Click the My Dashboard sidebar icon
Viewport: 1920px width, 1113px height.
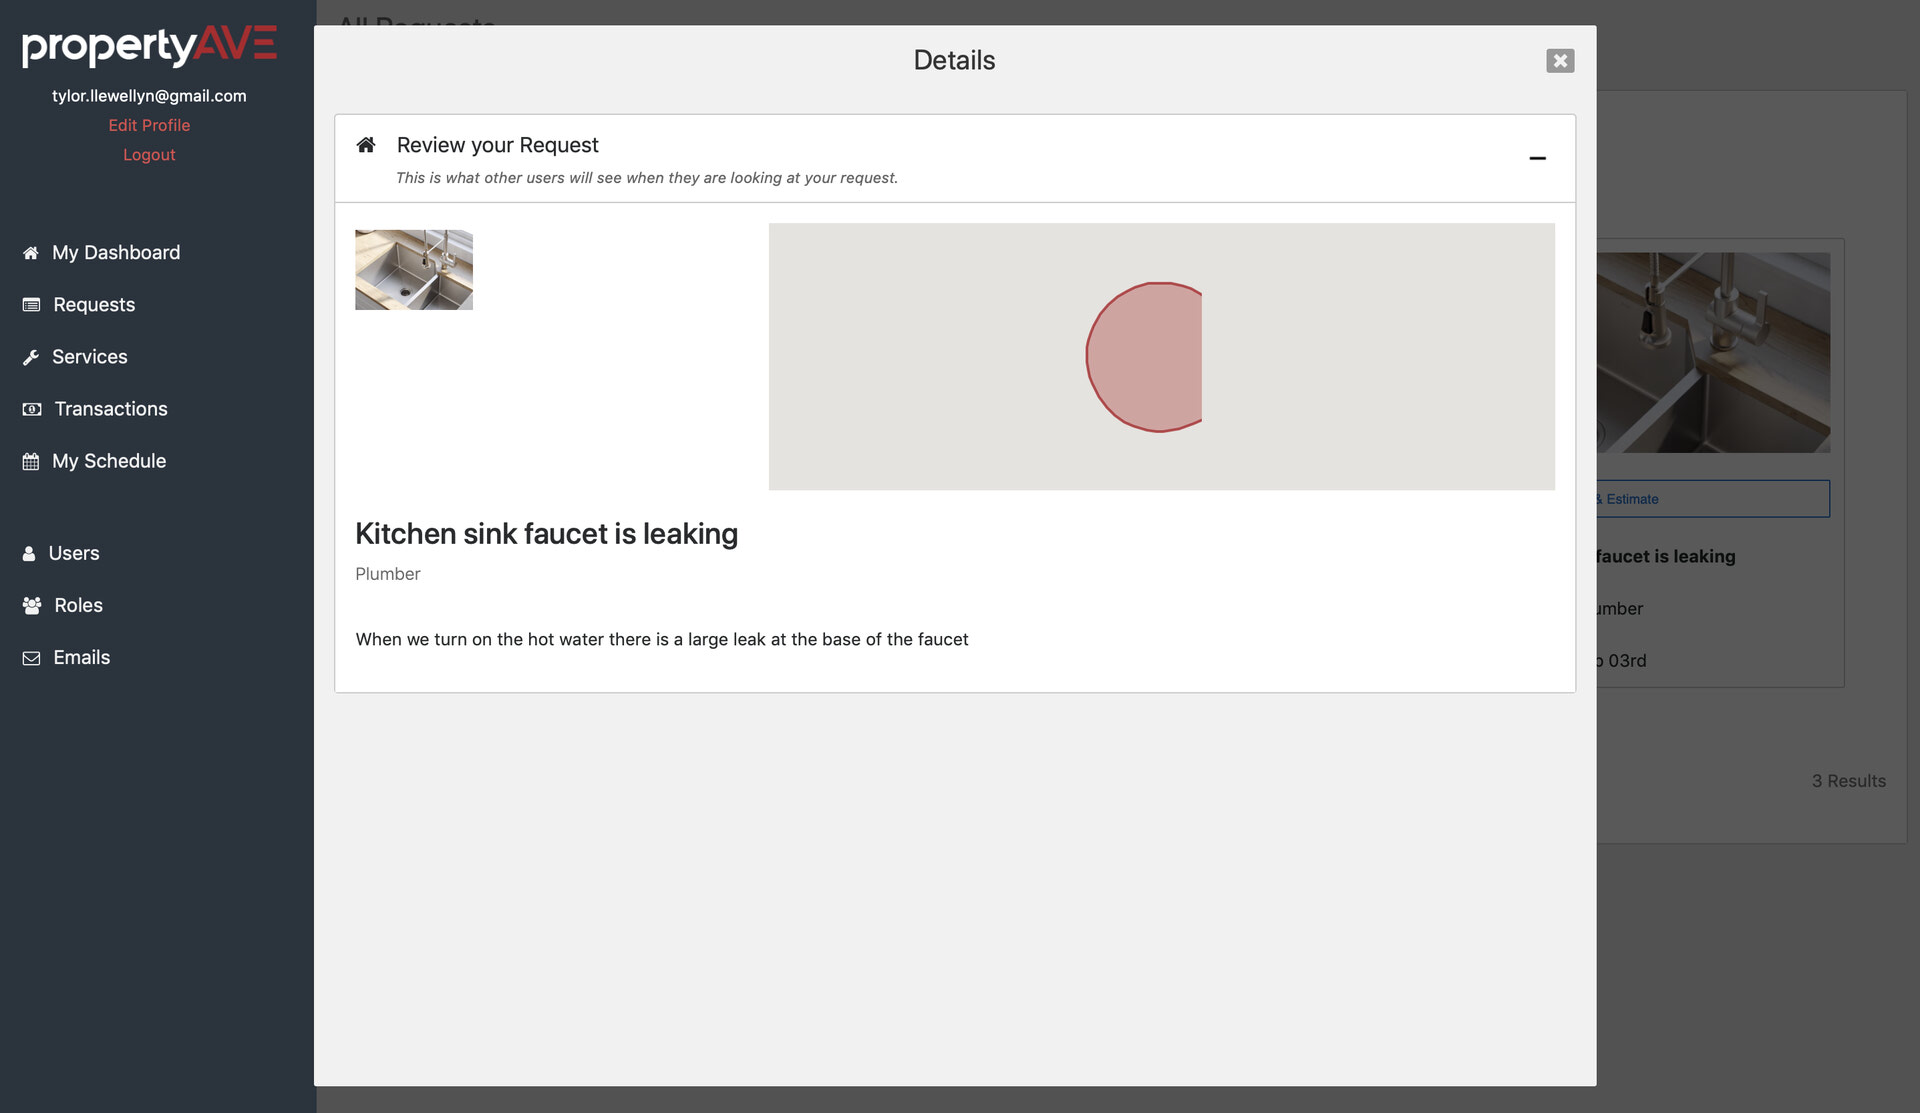[x=29, y=252]
